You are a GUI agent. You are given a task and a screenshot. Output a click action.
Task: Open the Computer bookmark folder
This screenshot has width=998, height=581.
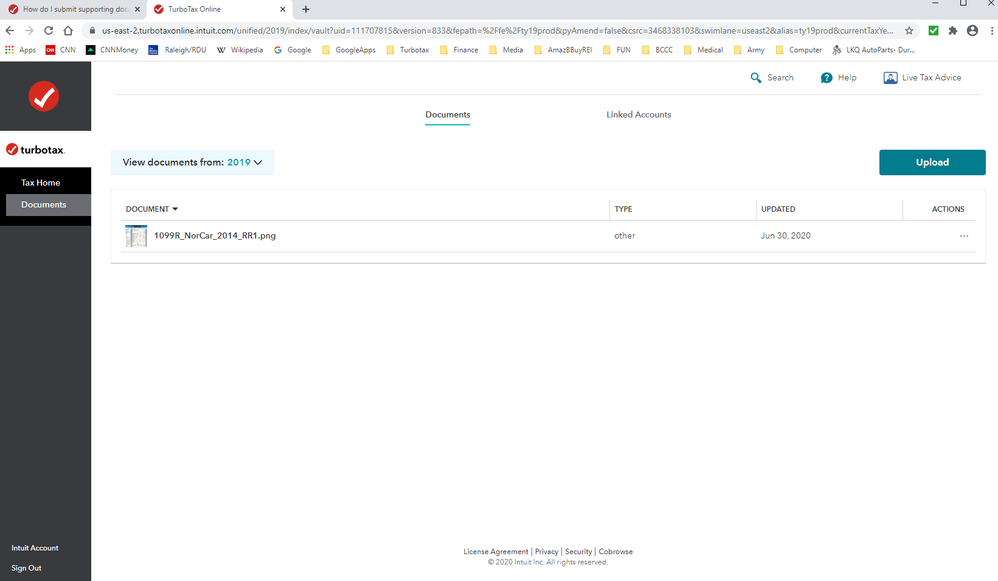tap(798, 50)
